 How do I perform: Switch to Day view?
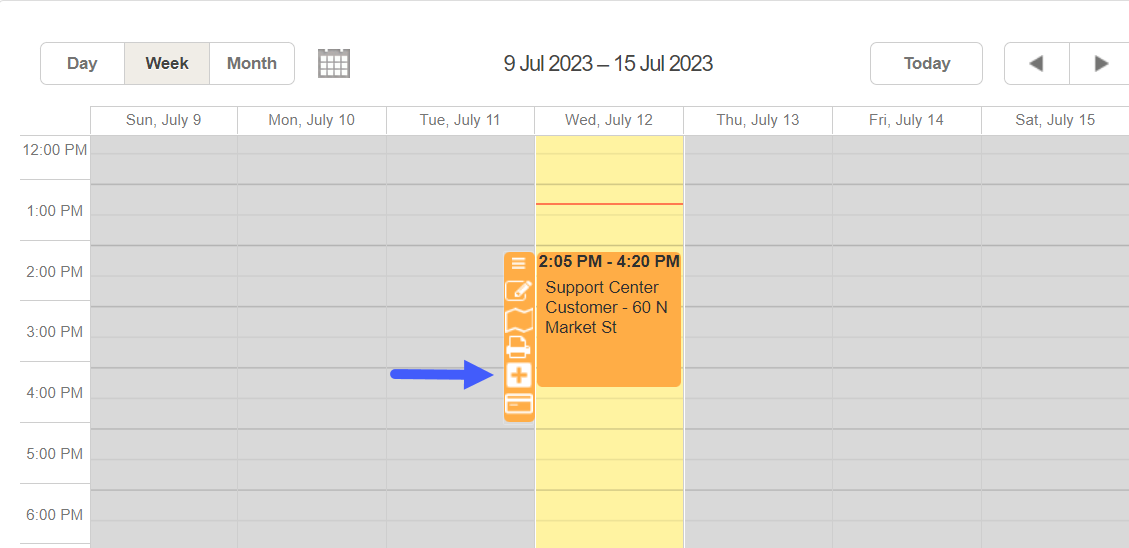click(x=82, y=63)
